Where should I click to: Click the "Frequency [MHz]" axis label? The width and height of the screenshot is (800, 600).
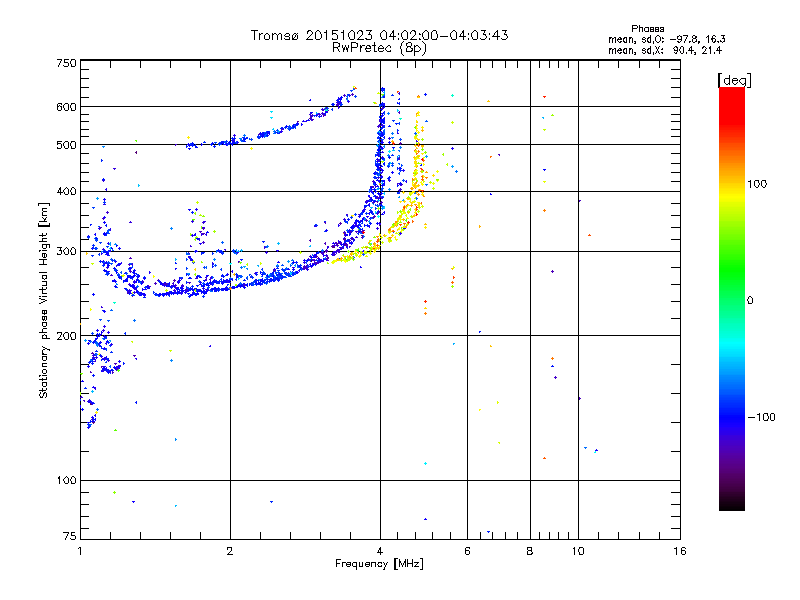pyautogui.click(x=379, y=564)
